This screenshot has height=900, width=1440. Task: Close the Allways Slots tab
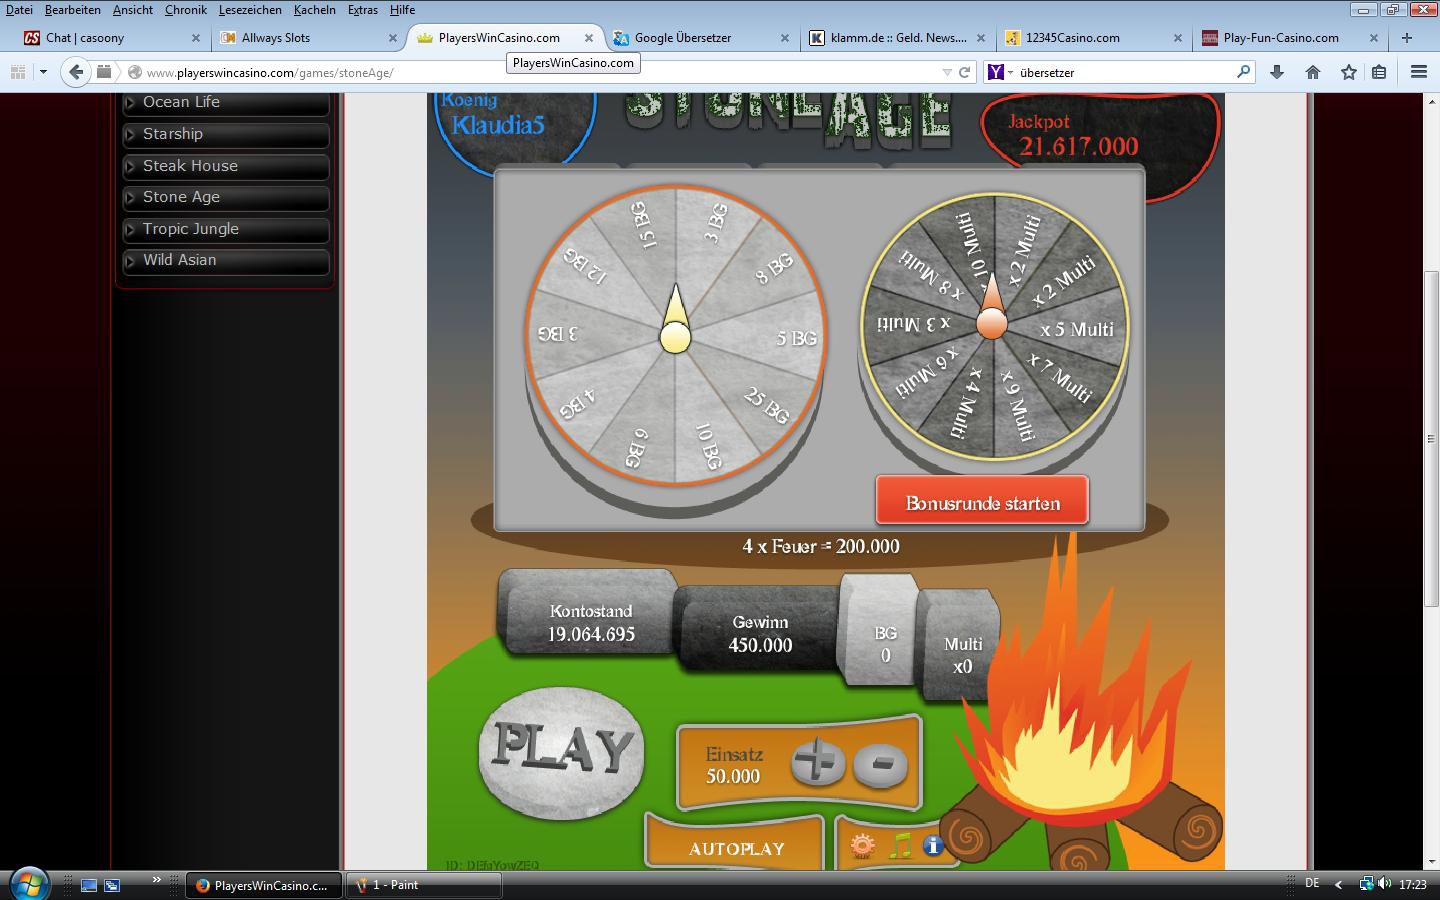pos(392,38)
